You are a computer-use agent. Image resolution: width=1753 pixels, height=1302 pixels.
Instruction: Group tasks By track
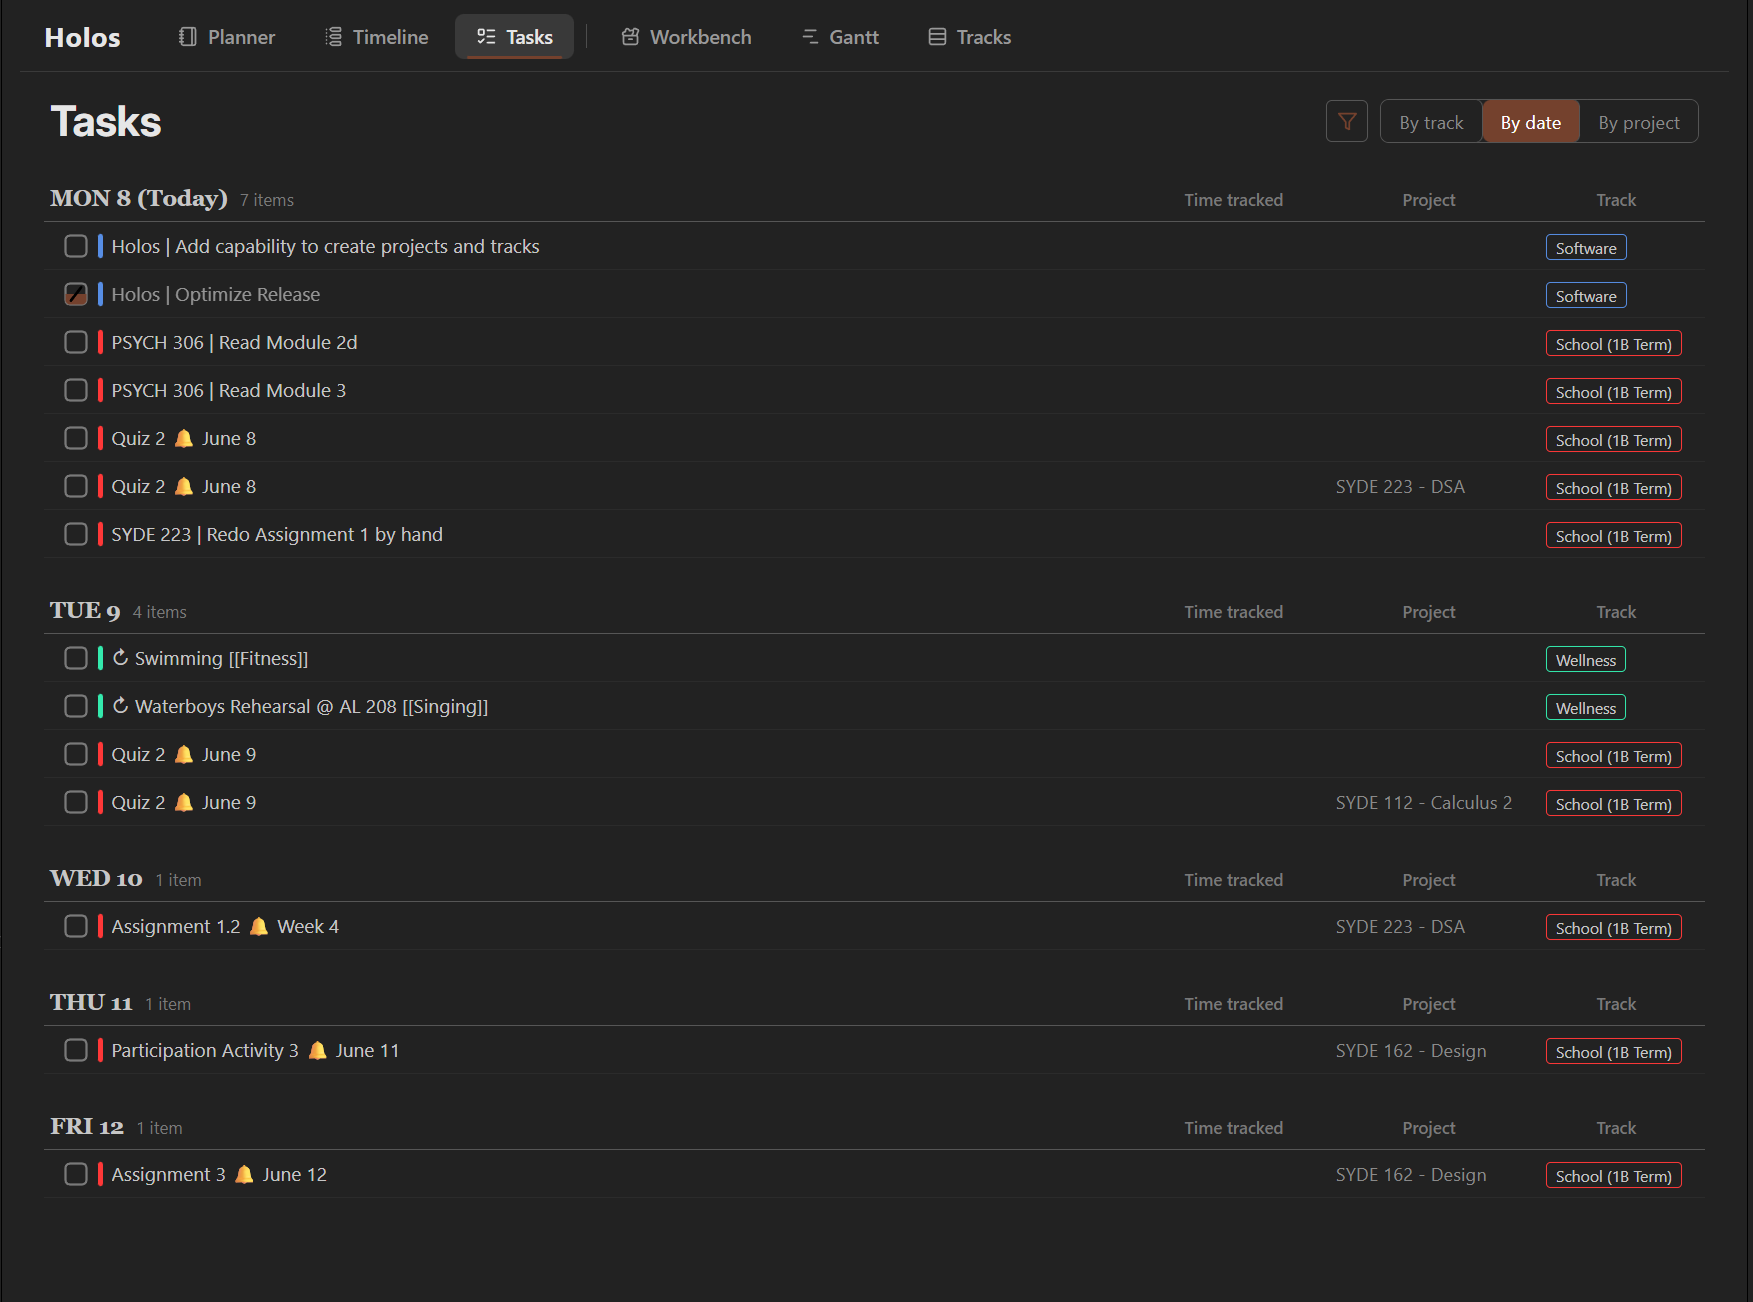click(x=1431, y=122)
